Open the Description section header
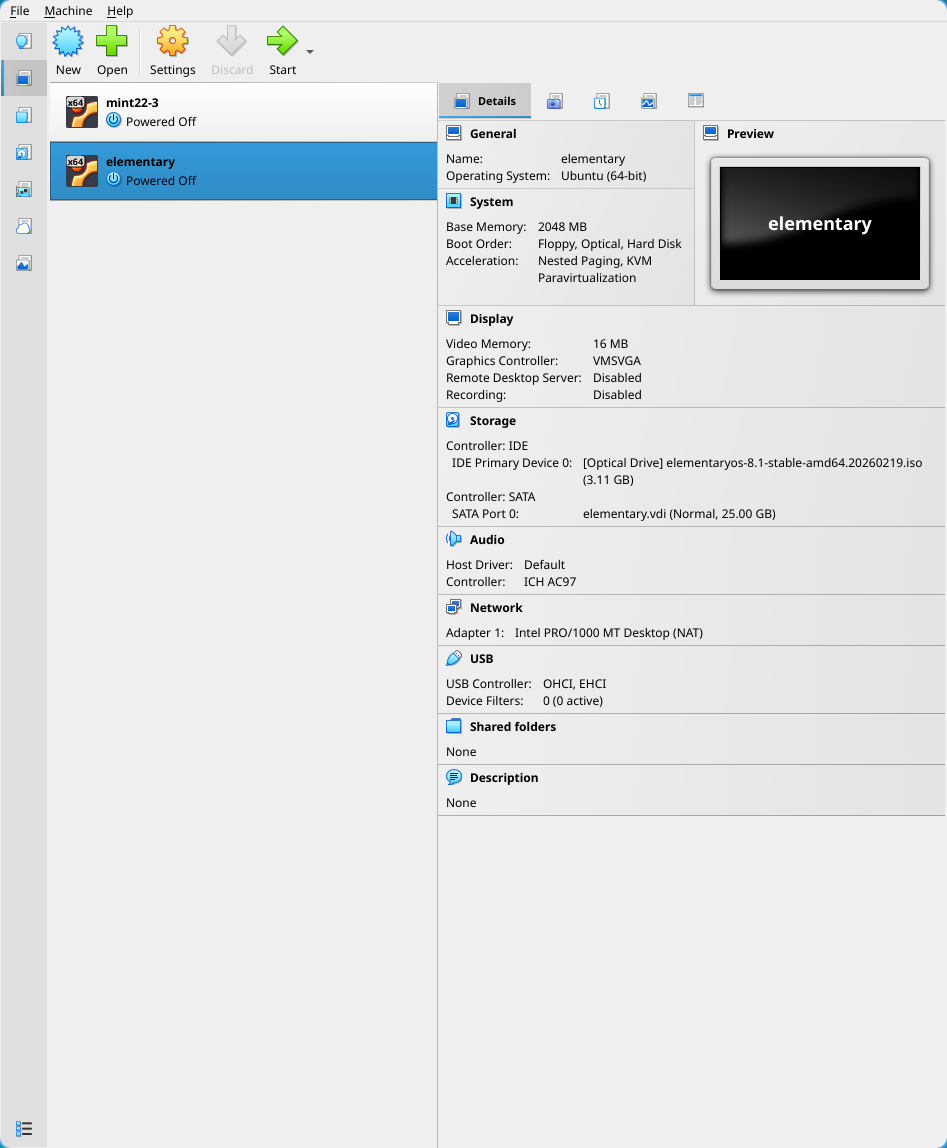 [x=504, y=778]
